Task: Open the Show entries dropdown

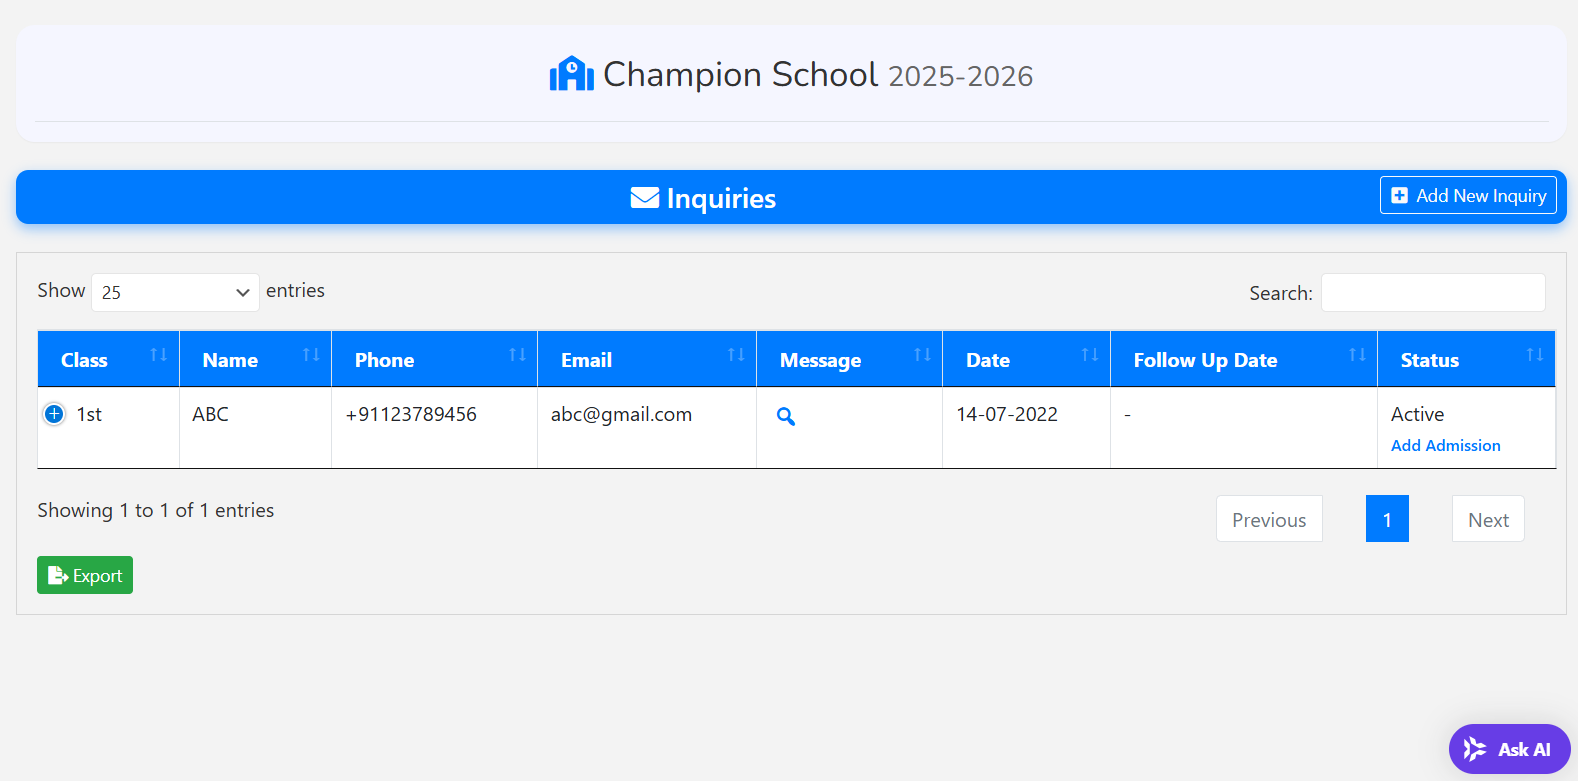Action: 175,292
